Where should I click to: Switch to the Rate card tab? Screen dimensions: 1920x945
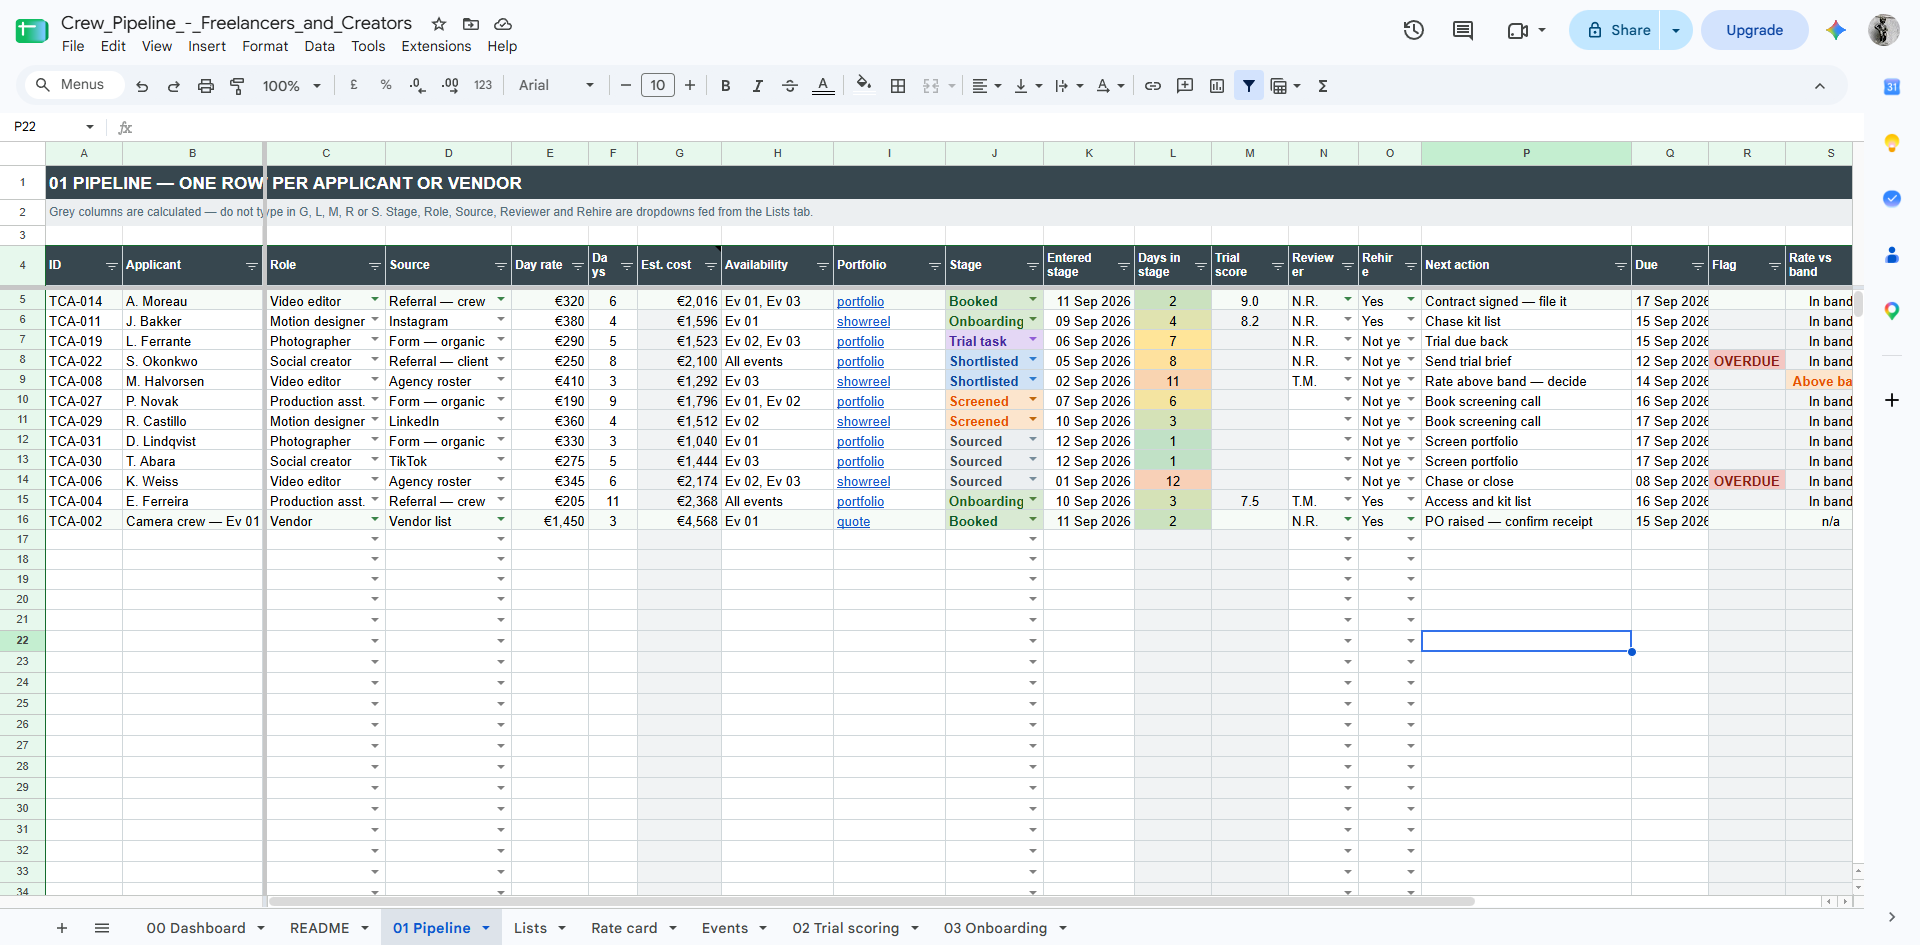click(x=624, y=928)
